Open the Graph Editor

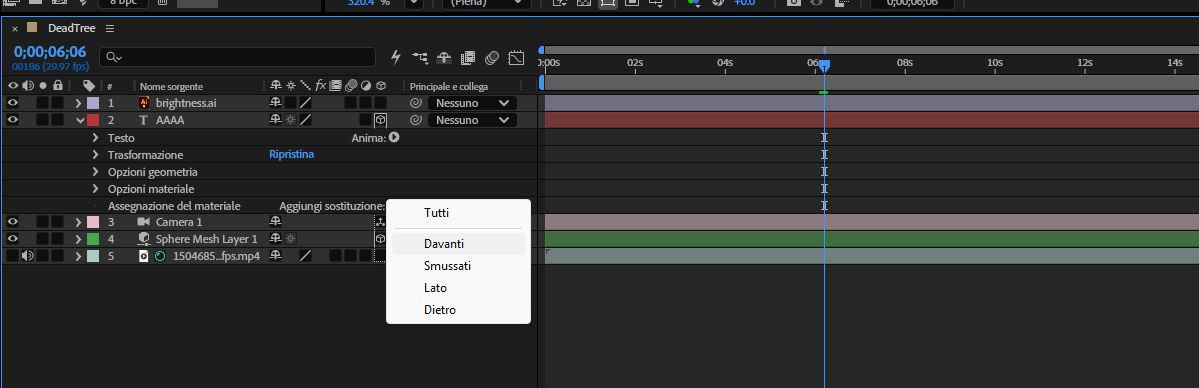pos(517,57)
